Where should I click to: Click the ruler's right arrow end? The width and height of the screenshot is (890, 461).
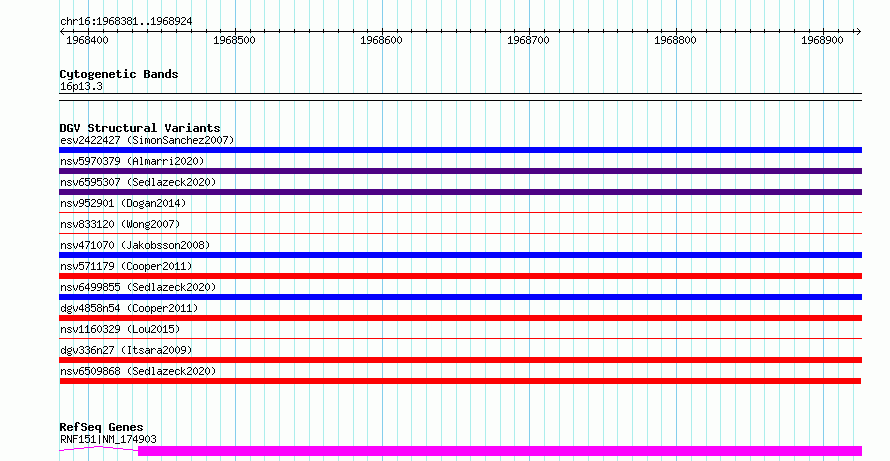pyautogui.click(x=859, y=32)
